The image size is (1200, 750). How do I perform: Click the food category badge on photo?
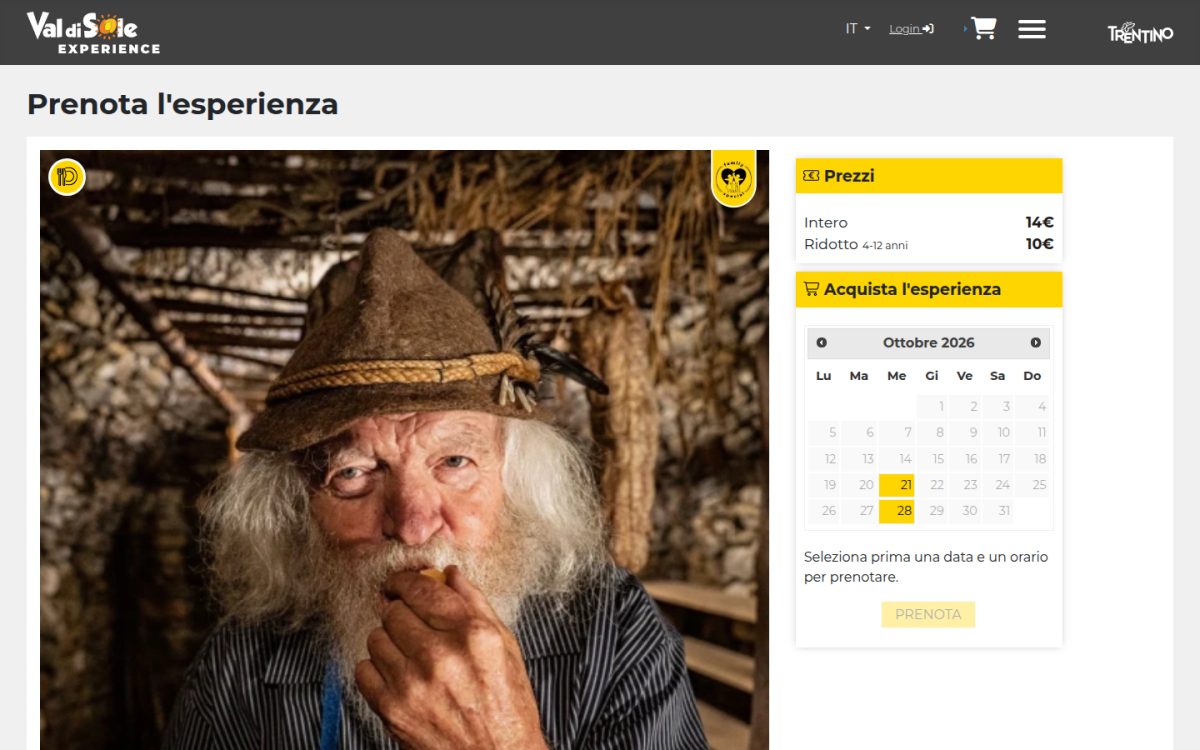67,177
